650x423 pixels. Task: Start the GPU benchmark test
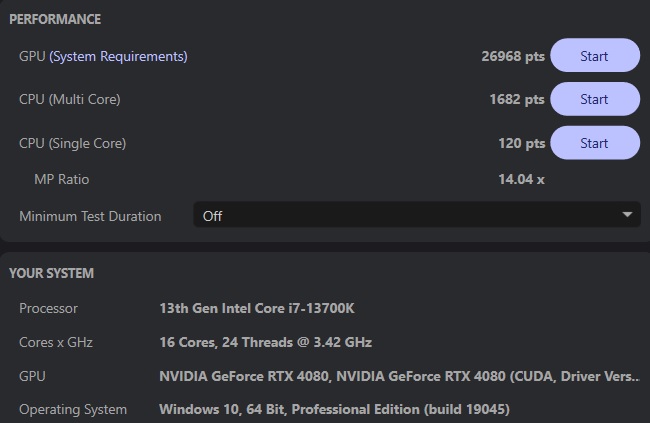pyautogui.click(x=594, y=56)
